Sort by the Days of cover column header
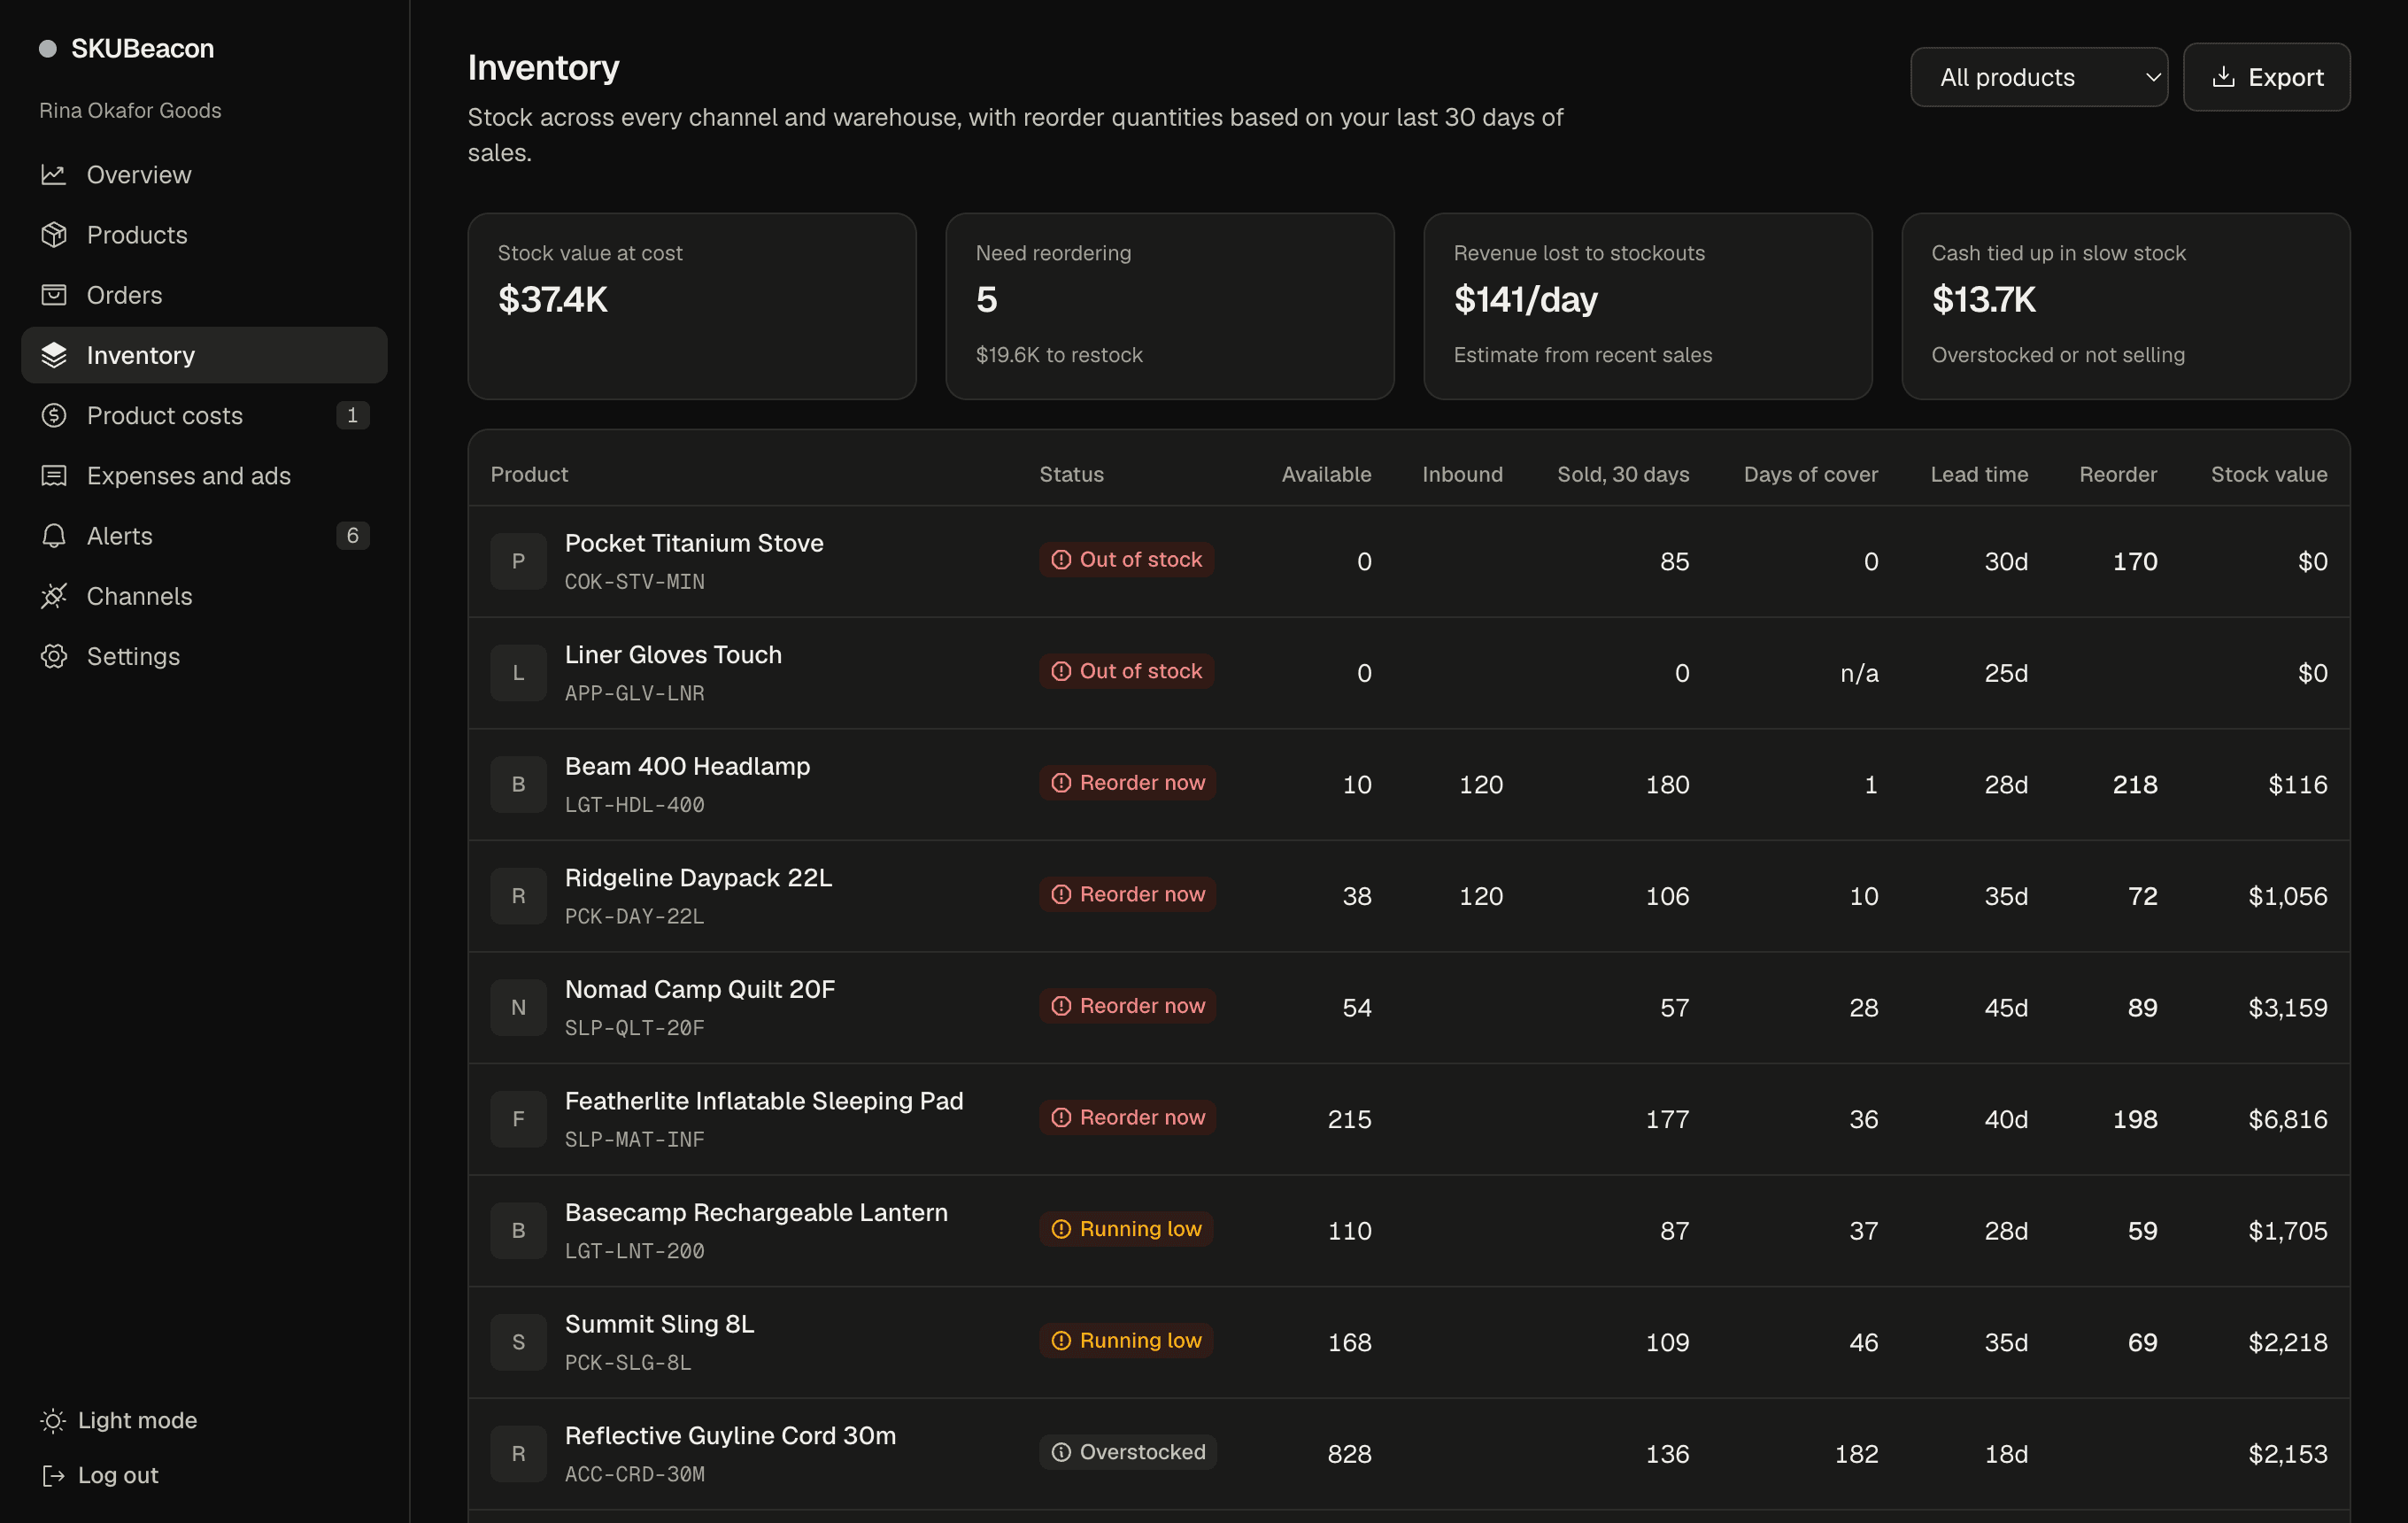This screenshot has height=1523, width=2408. coord(1811,475)
